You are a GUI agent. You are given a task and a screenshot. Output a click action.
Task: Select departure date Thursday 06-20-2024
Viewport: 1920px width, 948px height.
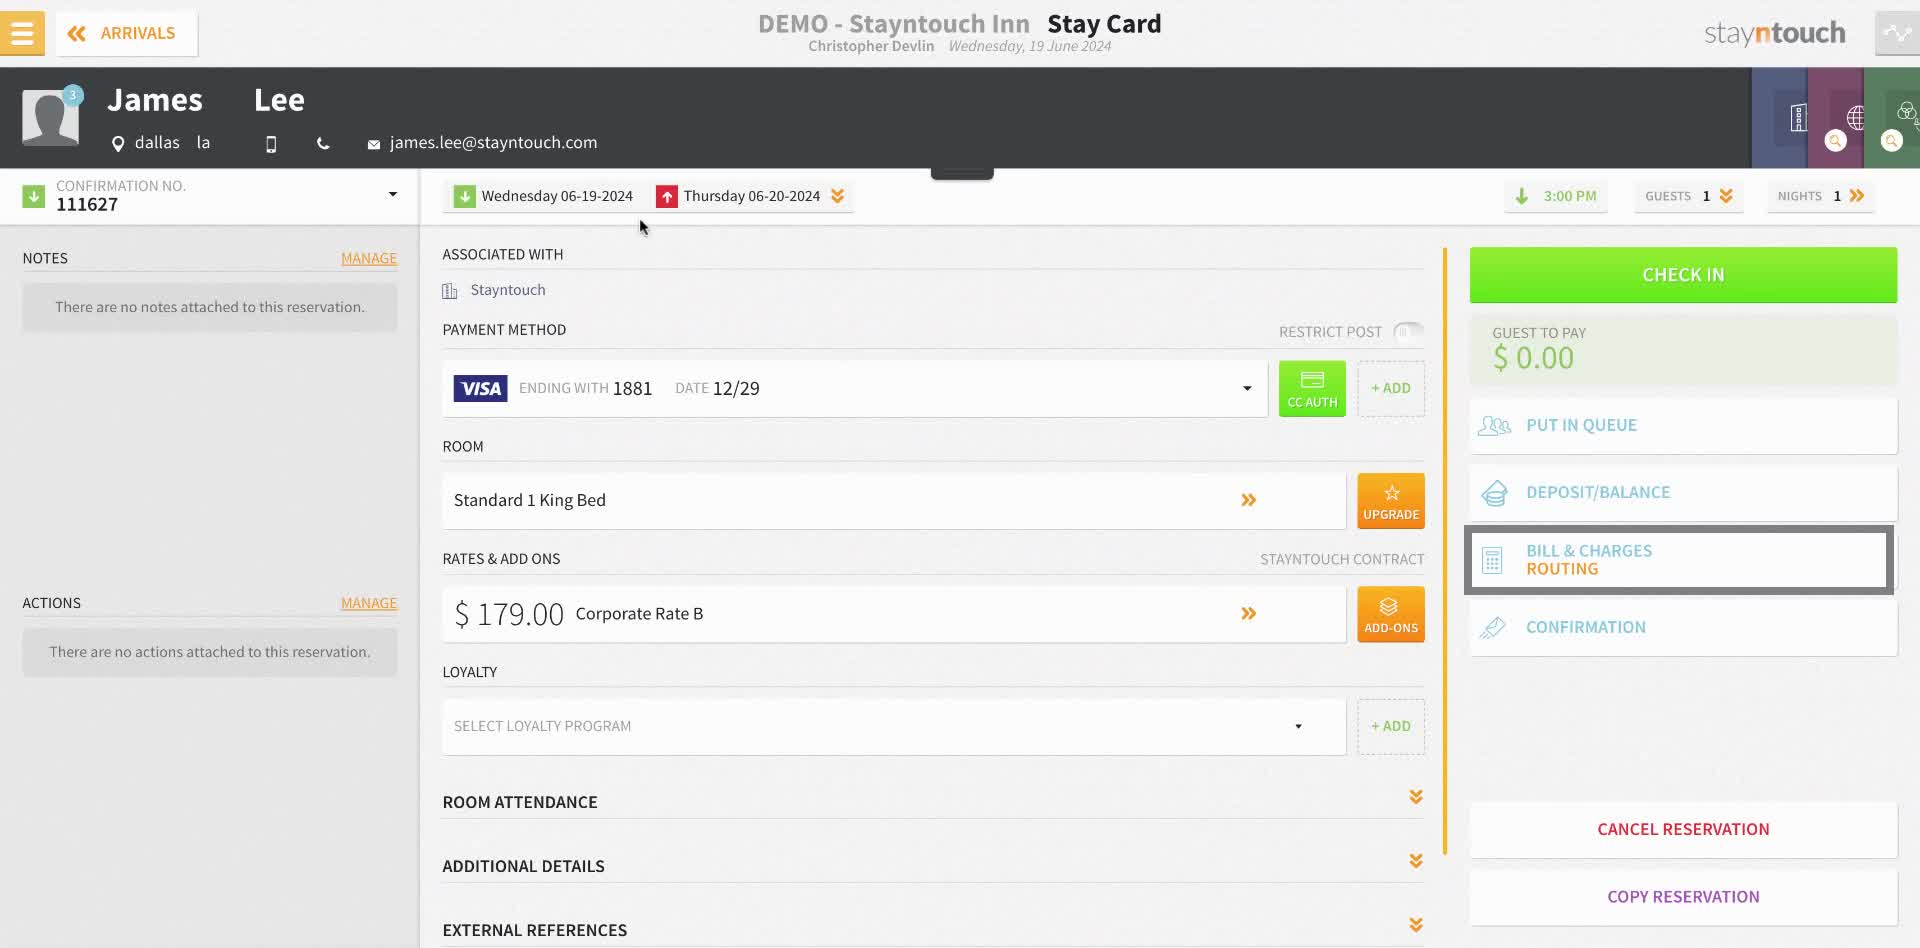(738, 196)
